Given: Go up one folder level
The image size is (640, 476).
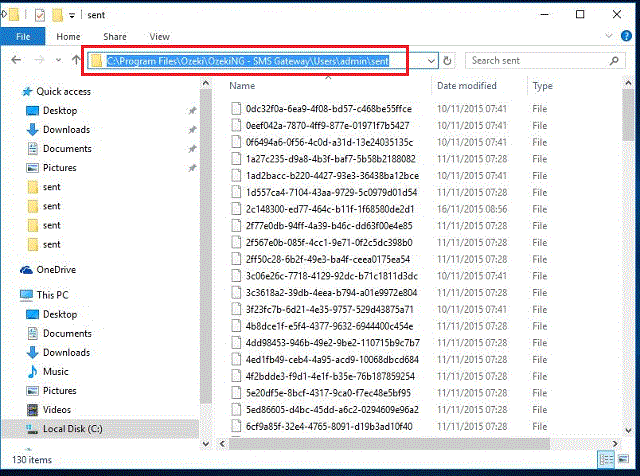Looking at the screenshot, I should 76,60.
